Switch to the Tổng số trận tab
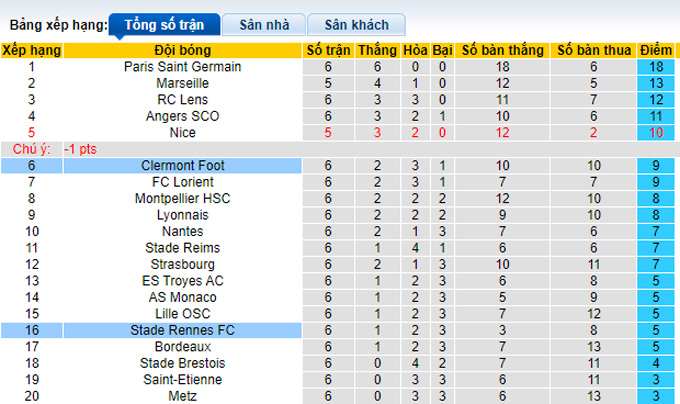 163,25
